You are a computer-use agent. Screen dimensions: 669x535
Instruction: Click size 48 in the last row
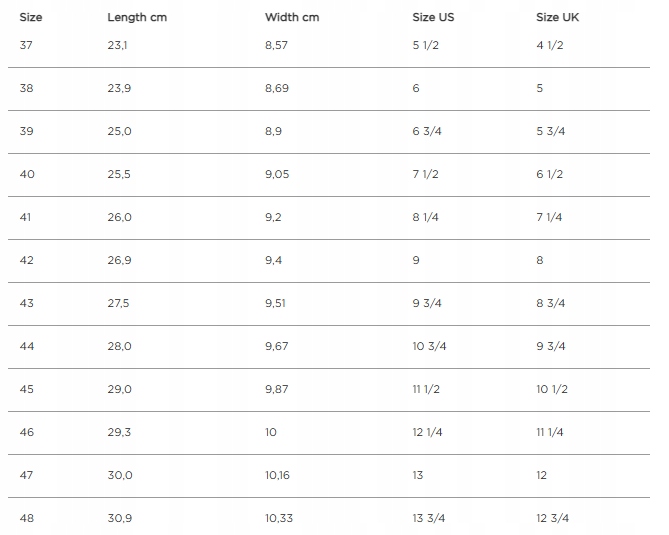point(27,518)
